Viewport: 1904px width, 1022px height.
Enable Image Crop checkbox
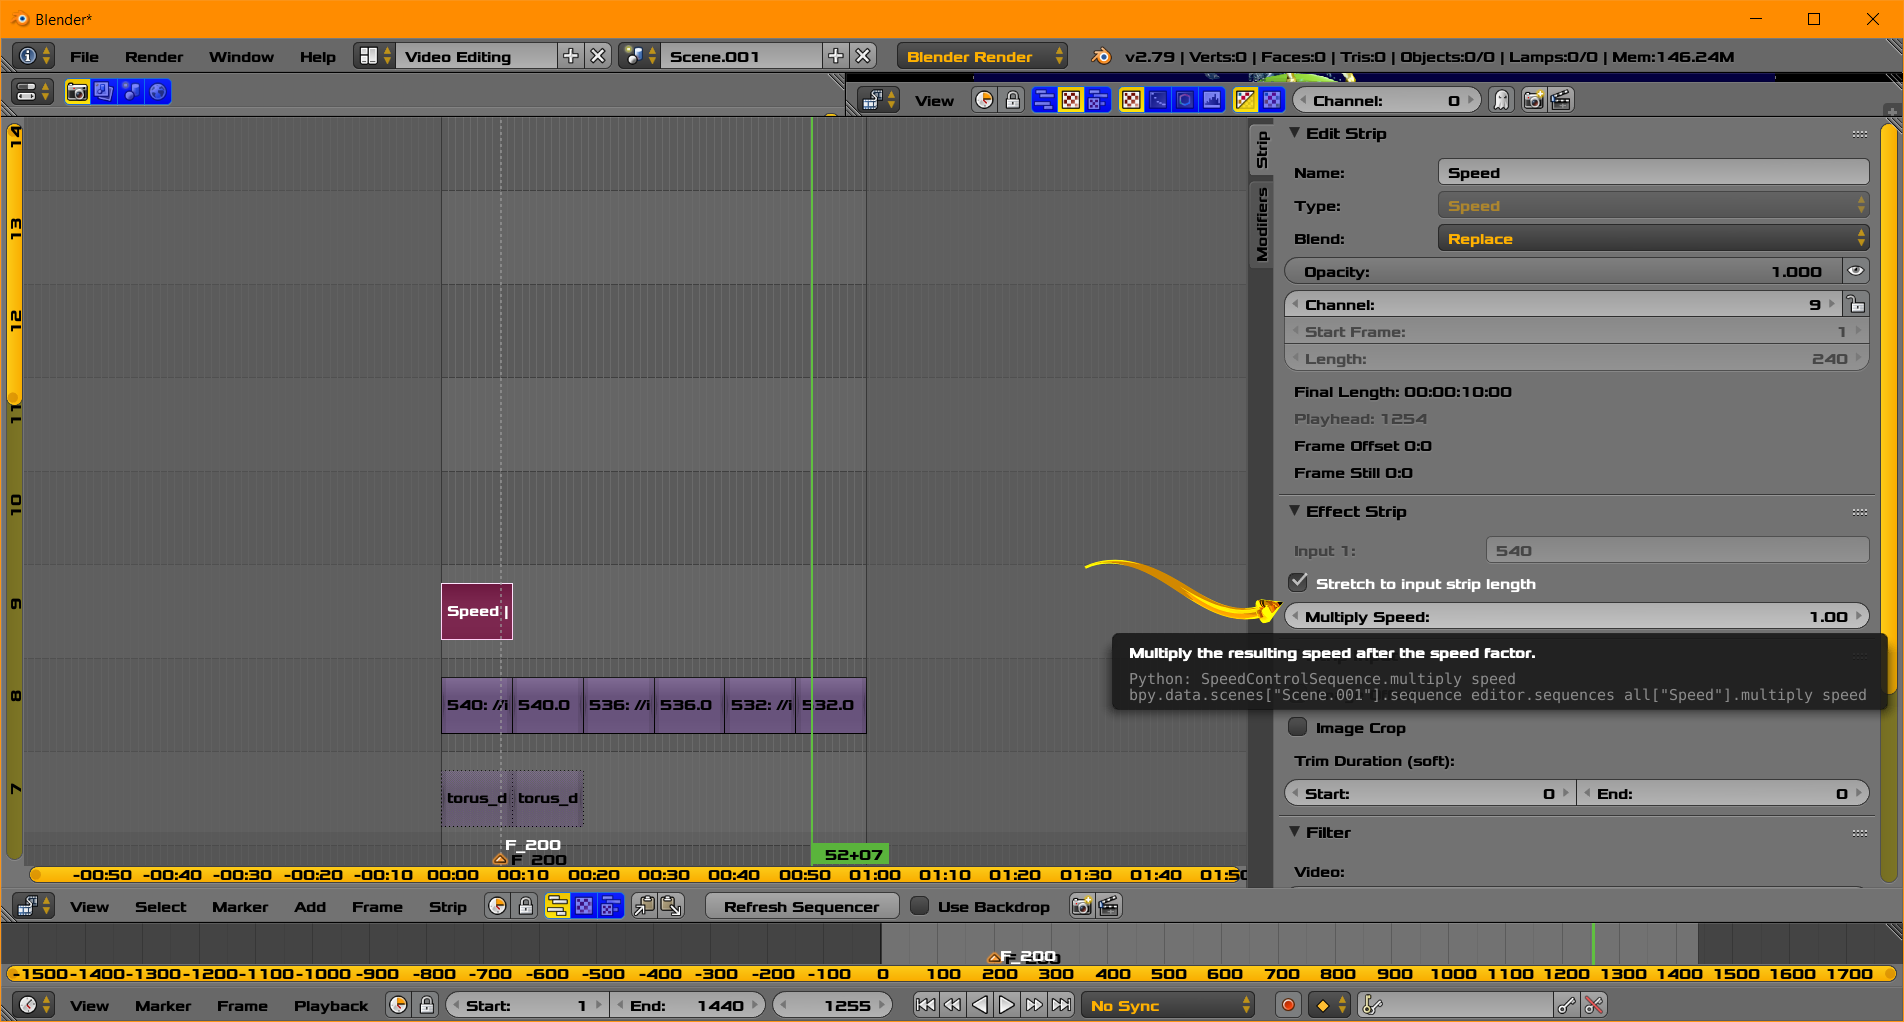coord(1298,727)
